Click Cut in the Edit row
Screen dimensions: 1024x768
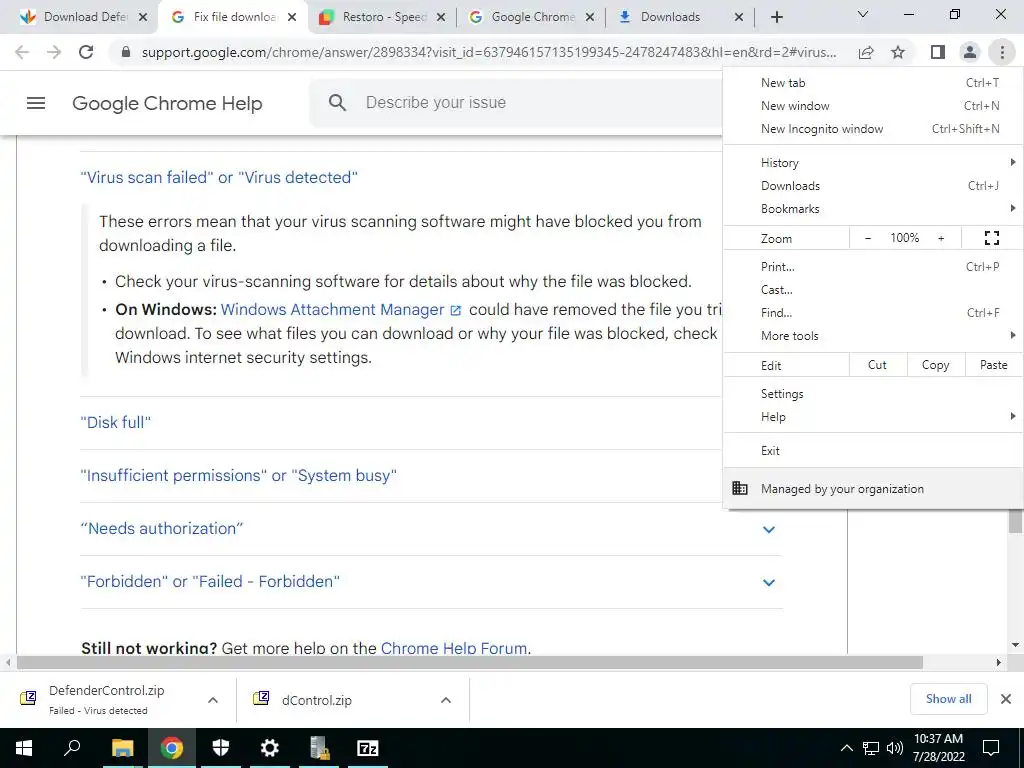coord(877,365)
